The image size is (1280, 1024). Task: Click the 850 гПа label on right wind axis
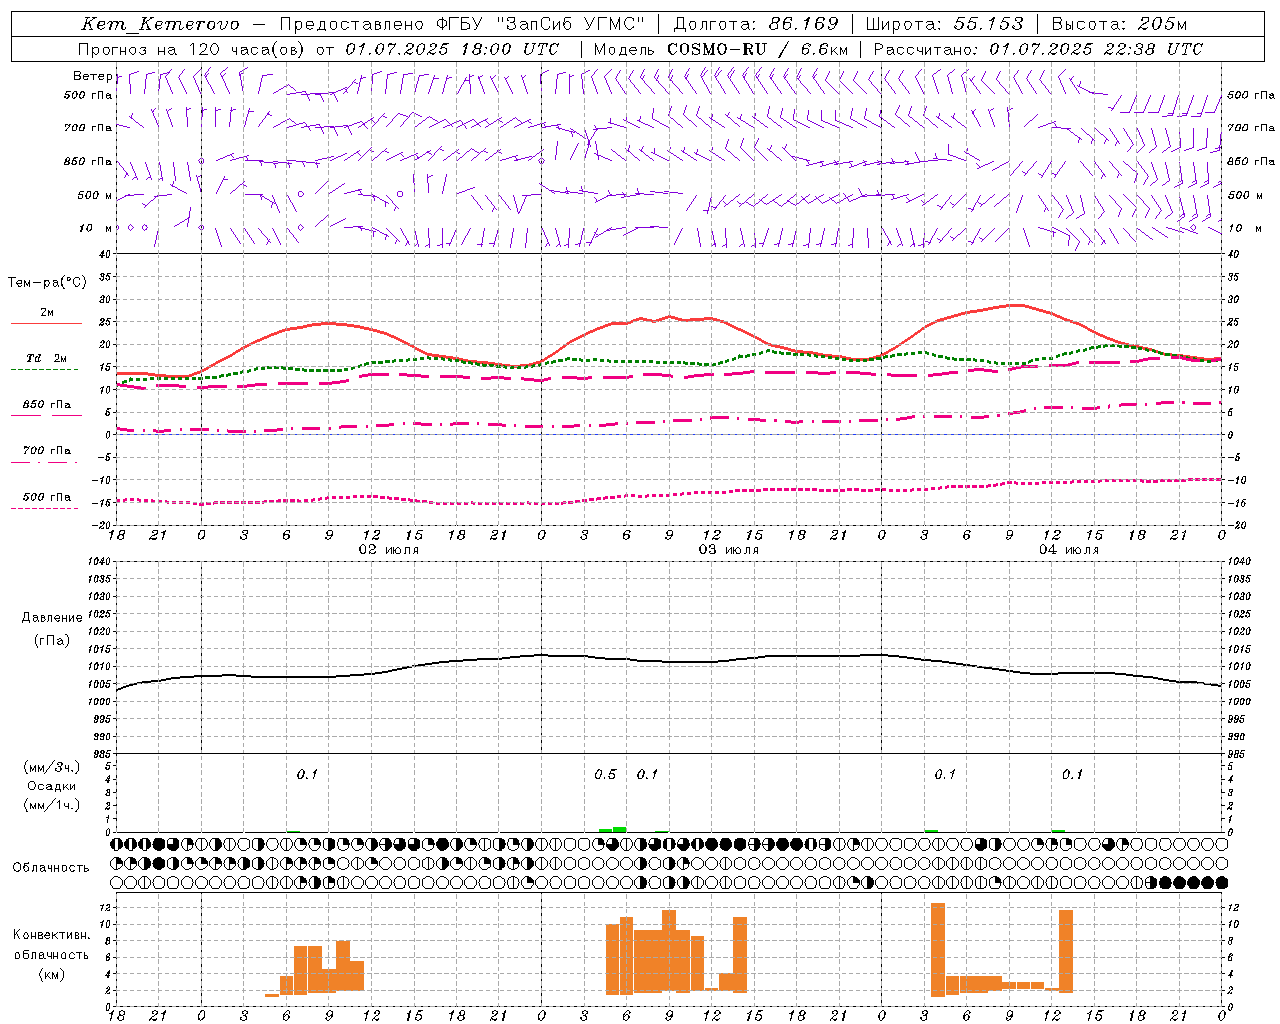point(1251,161)
